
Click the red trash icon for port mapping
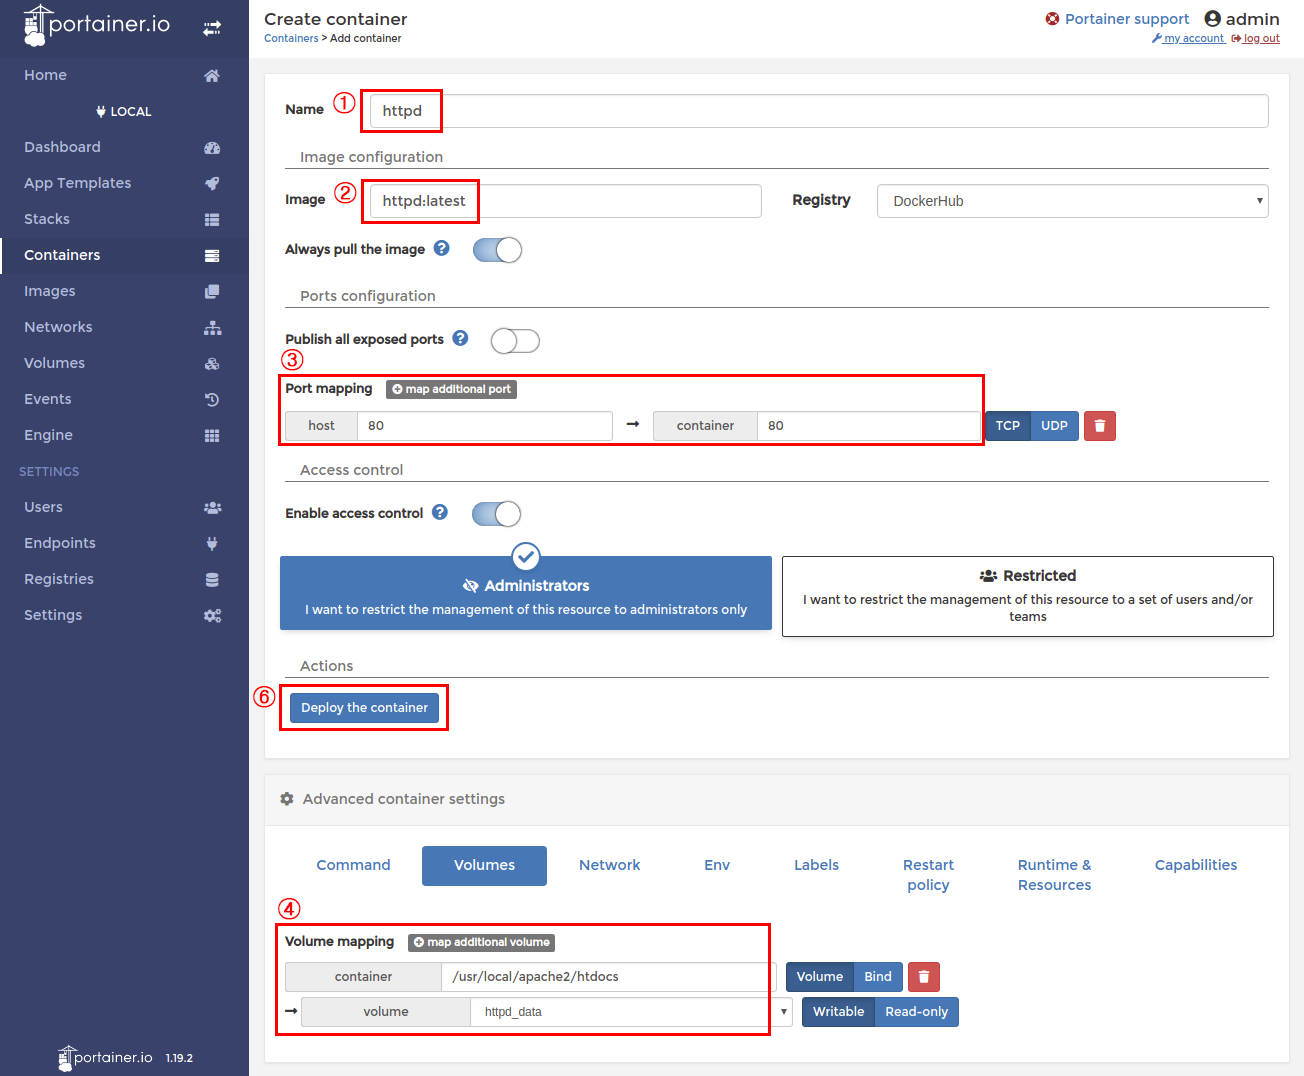[1100, 426]
